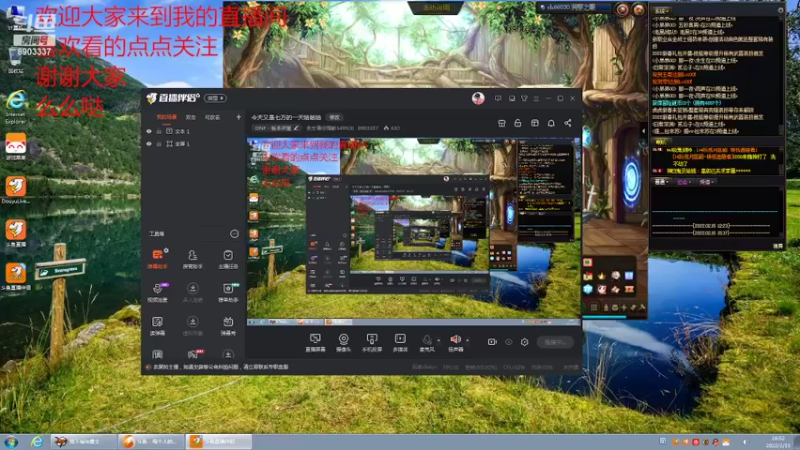The image size is (800, 450).
Task: Click the 清屏 button in game chat
Action: 777,246
